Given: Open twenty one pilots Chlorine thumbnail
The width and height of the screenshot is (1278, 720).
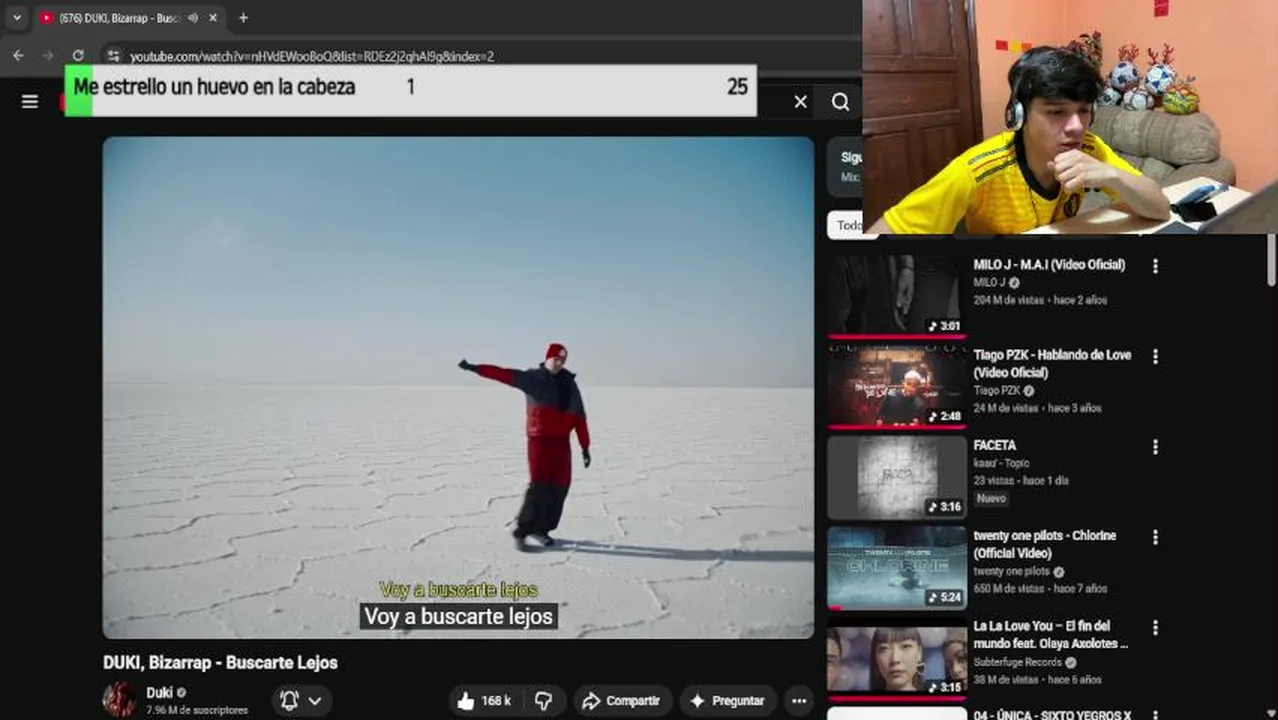Looking at the screenshot, I should point(897,567).
